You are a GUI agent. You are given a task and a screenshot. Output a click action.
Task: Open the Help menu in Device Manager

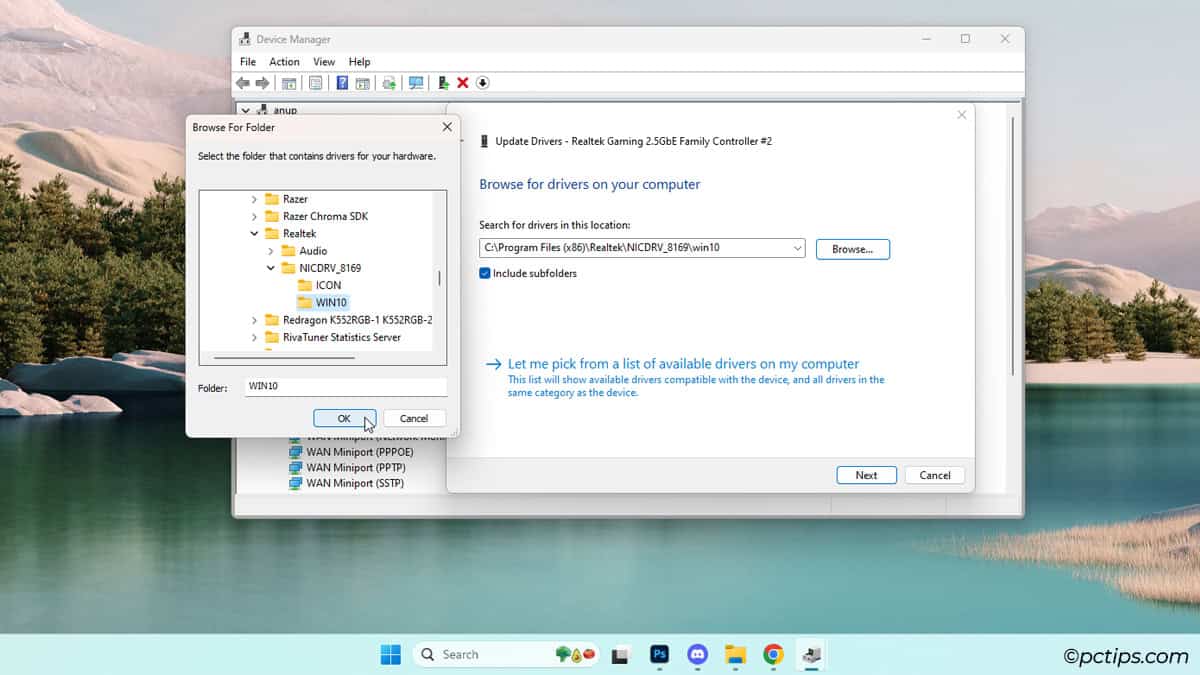[x=359, y=62]
